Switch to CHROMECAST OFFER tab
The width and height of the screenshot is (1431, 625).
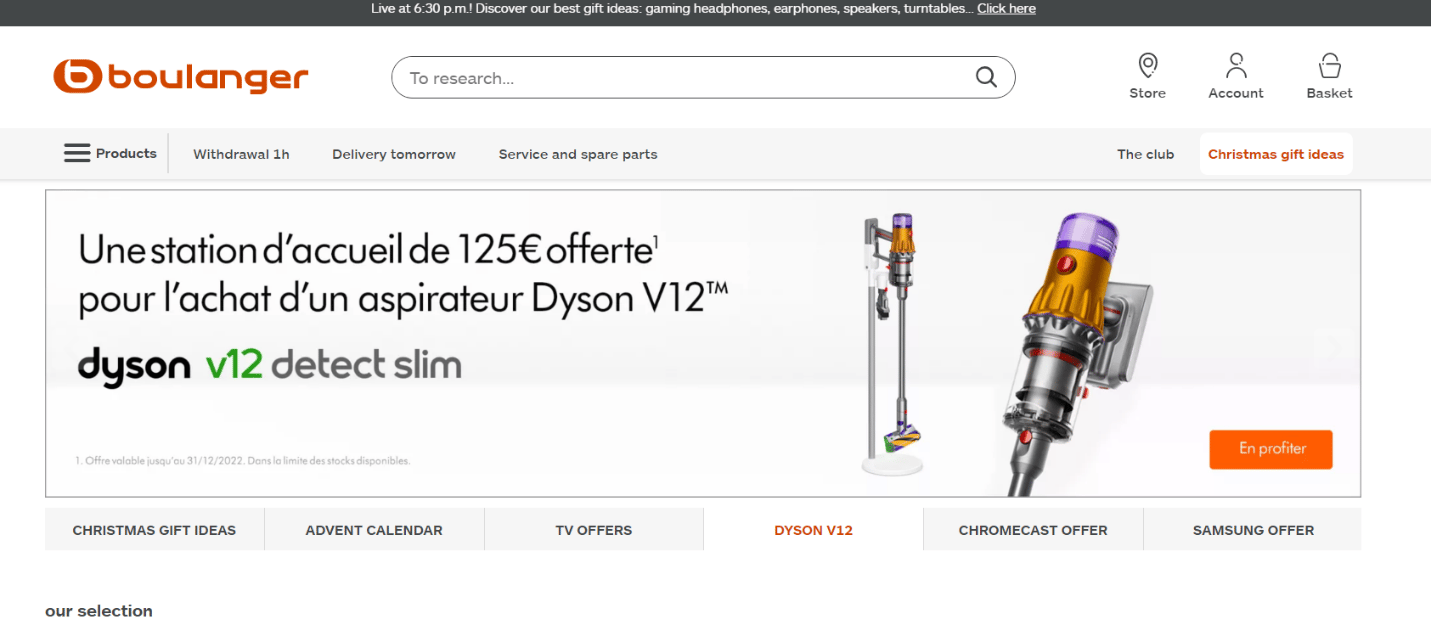(1033, 530)
